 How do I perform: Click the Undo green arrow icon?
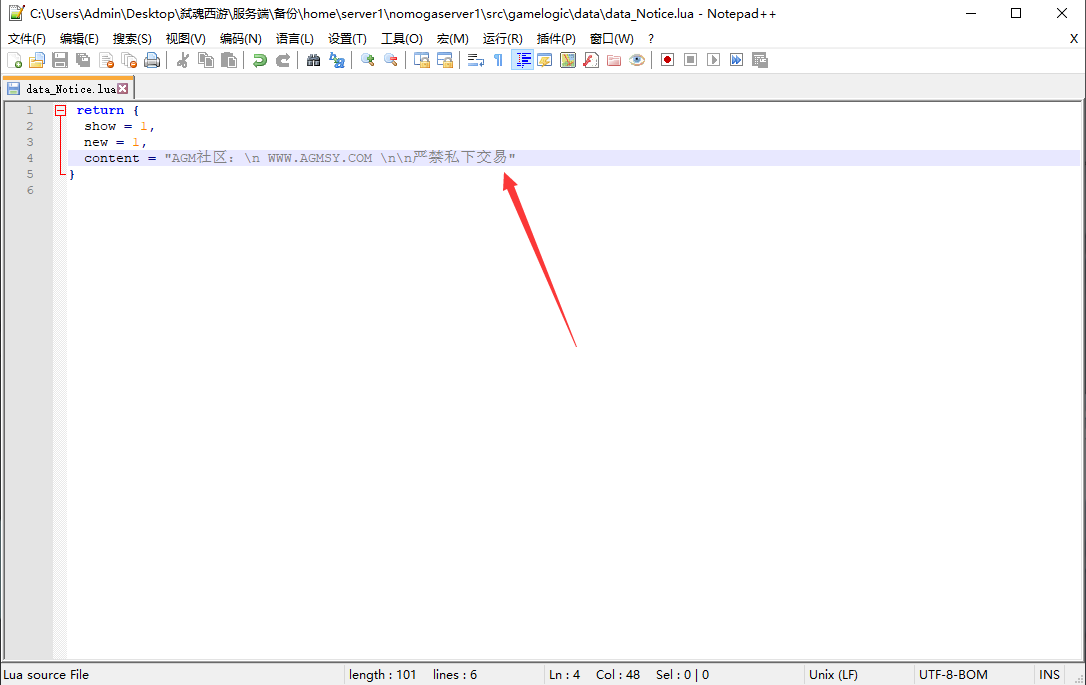[260, 60]
